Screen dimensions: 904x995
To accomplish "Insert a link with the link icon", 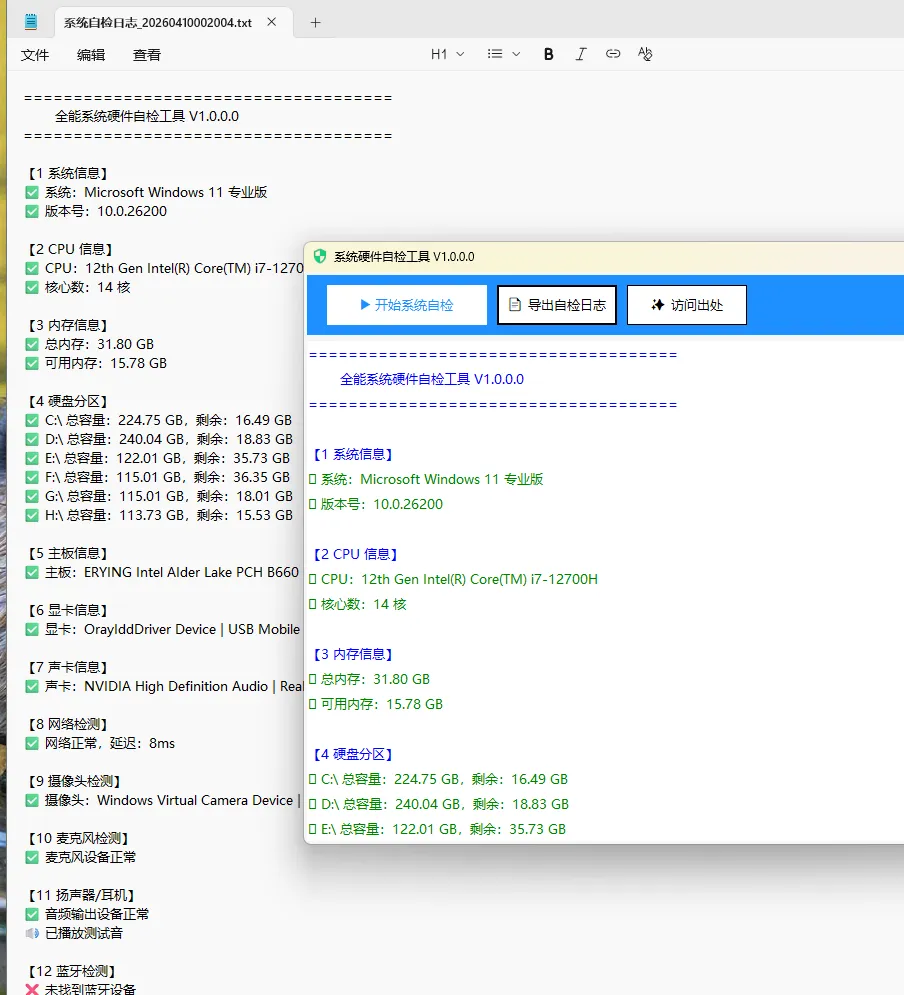I will point(613,54).
